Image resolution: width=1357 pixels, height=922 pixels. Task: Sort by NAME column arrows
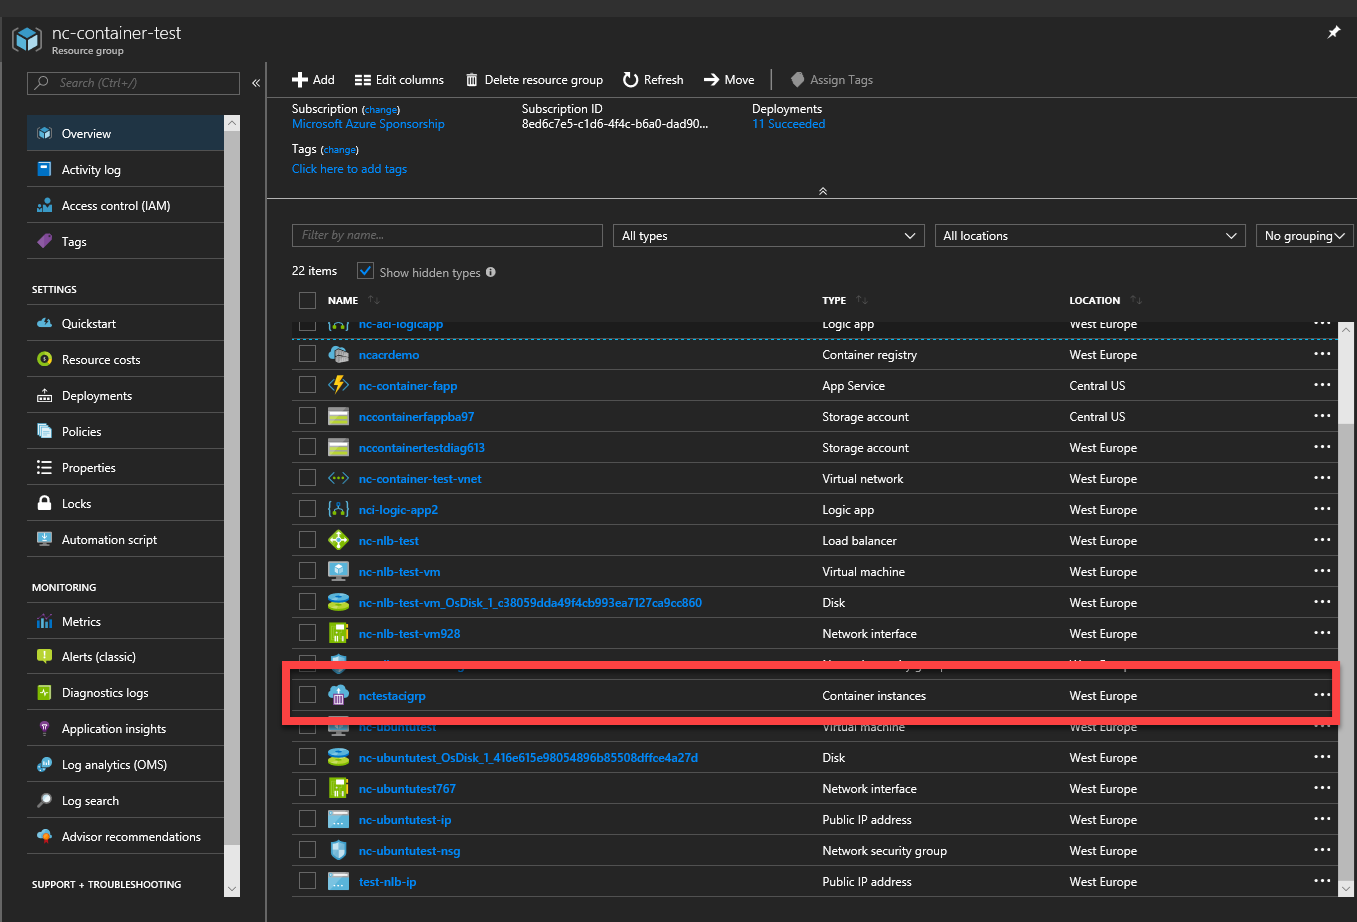(x=374, y=300)
